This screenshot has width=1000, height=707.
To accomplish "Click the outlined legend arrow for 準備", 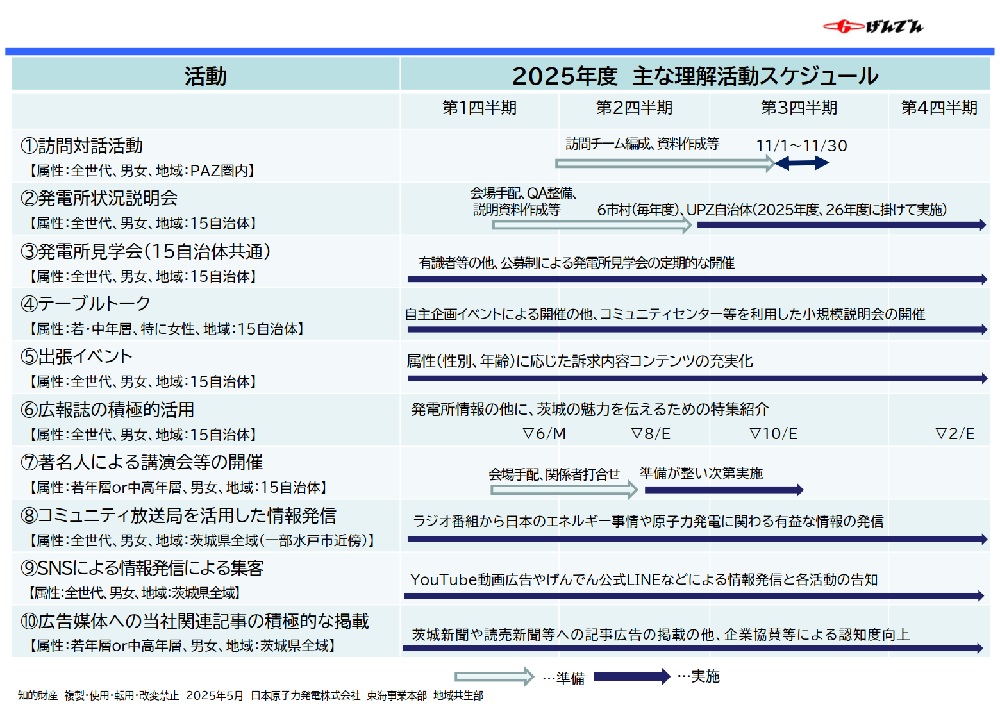I will tap(494, 676).
